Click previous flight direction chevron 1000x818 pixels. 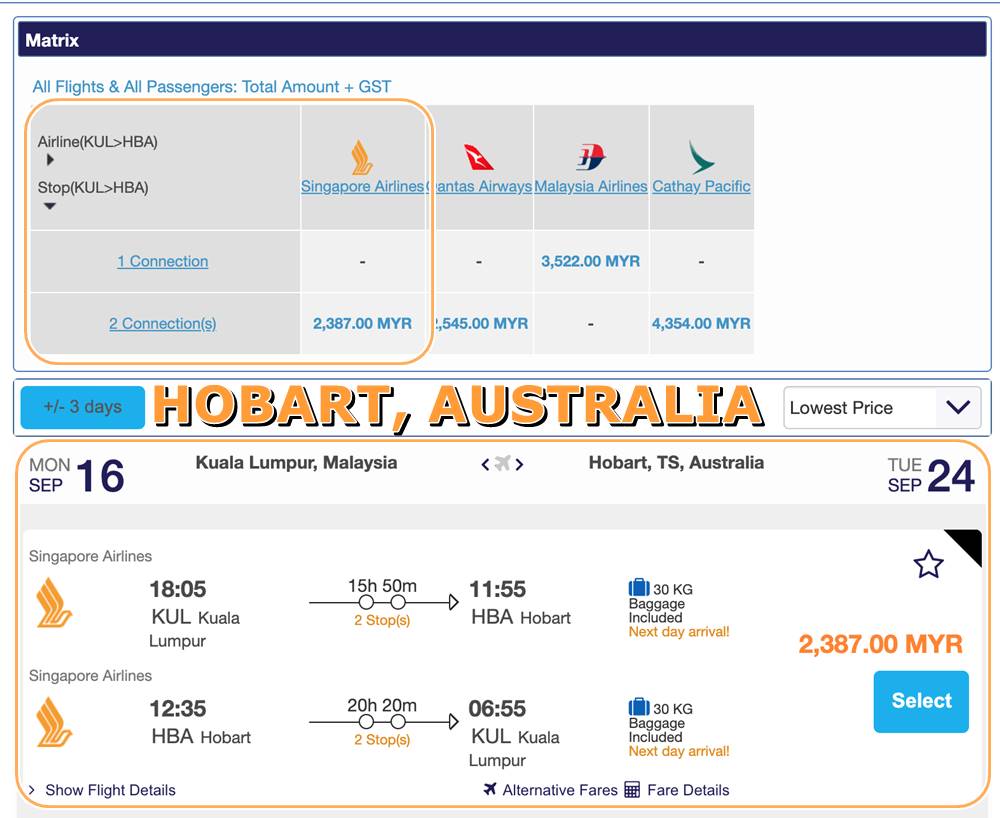(485, 464)
